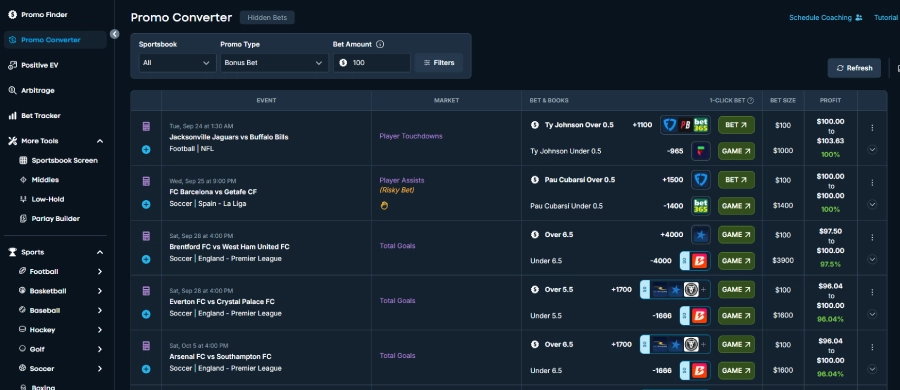Click BET button for Ty Johnson Over 0.5
Screen dimensions: 900x390
tap(736, 125)
